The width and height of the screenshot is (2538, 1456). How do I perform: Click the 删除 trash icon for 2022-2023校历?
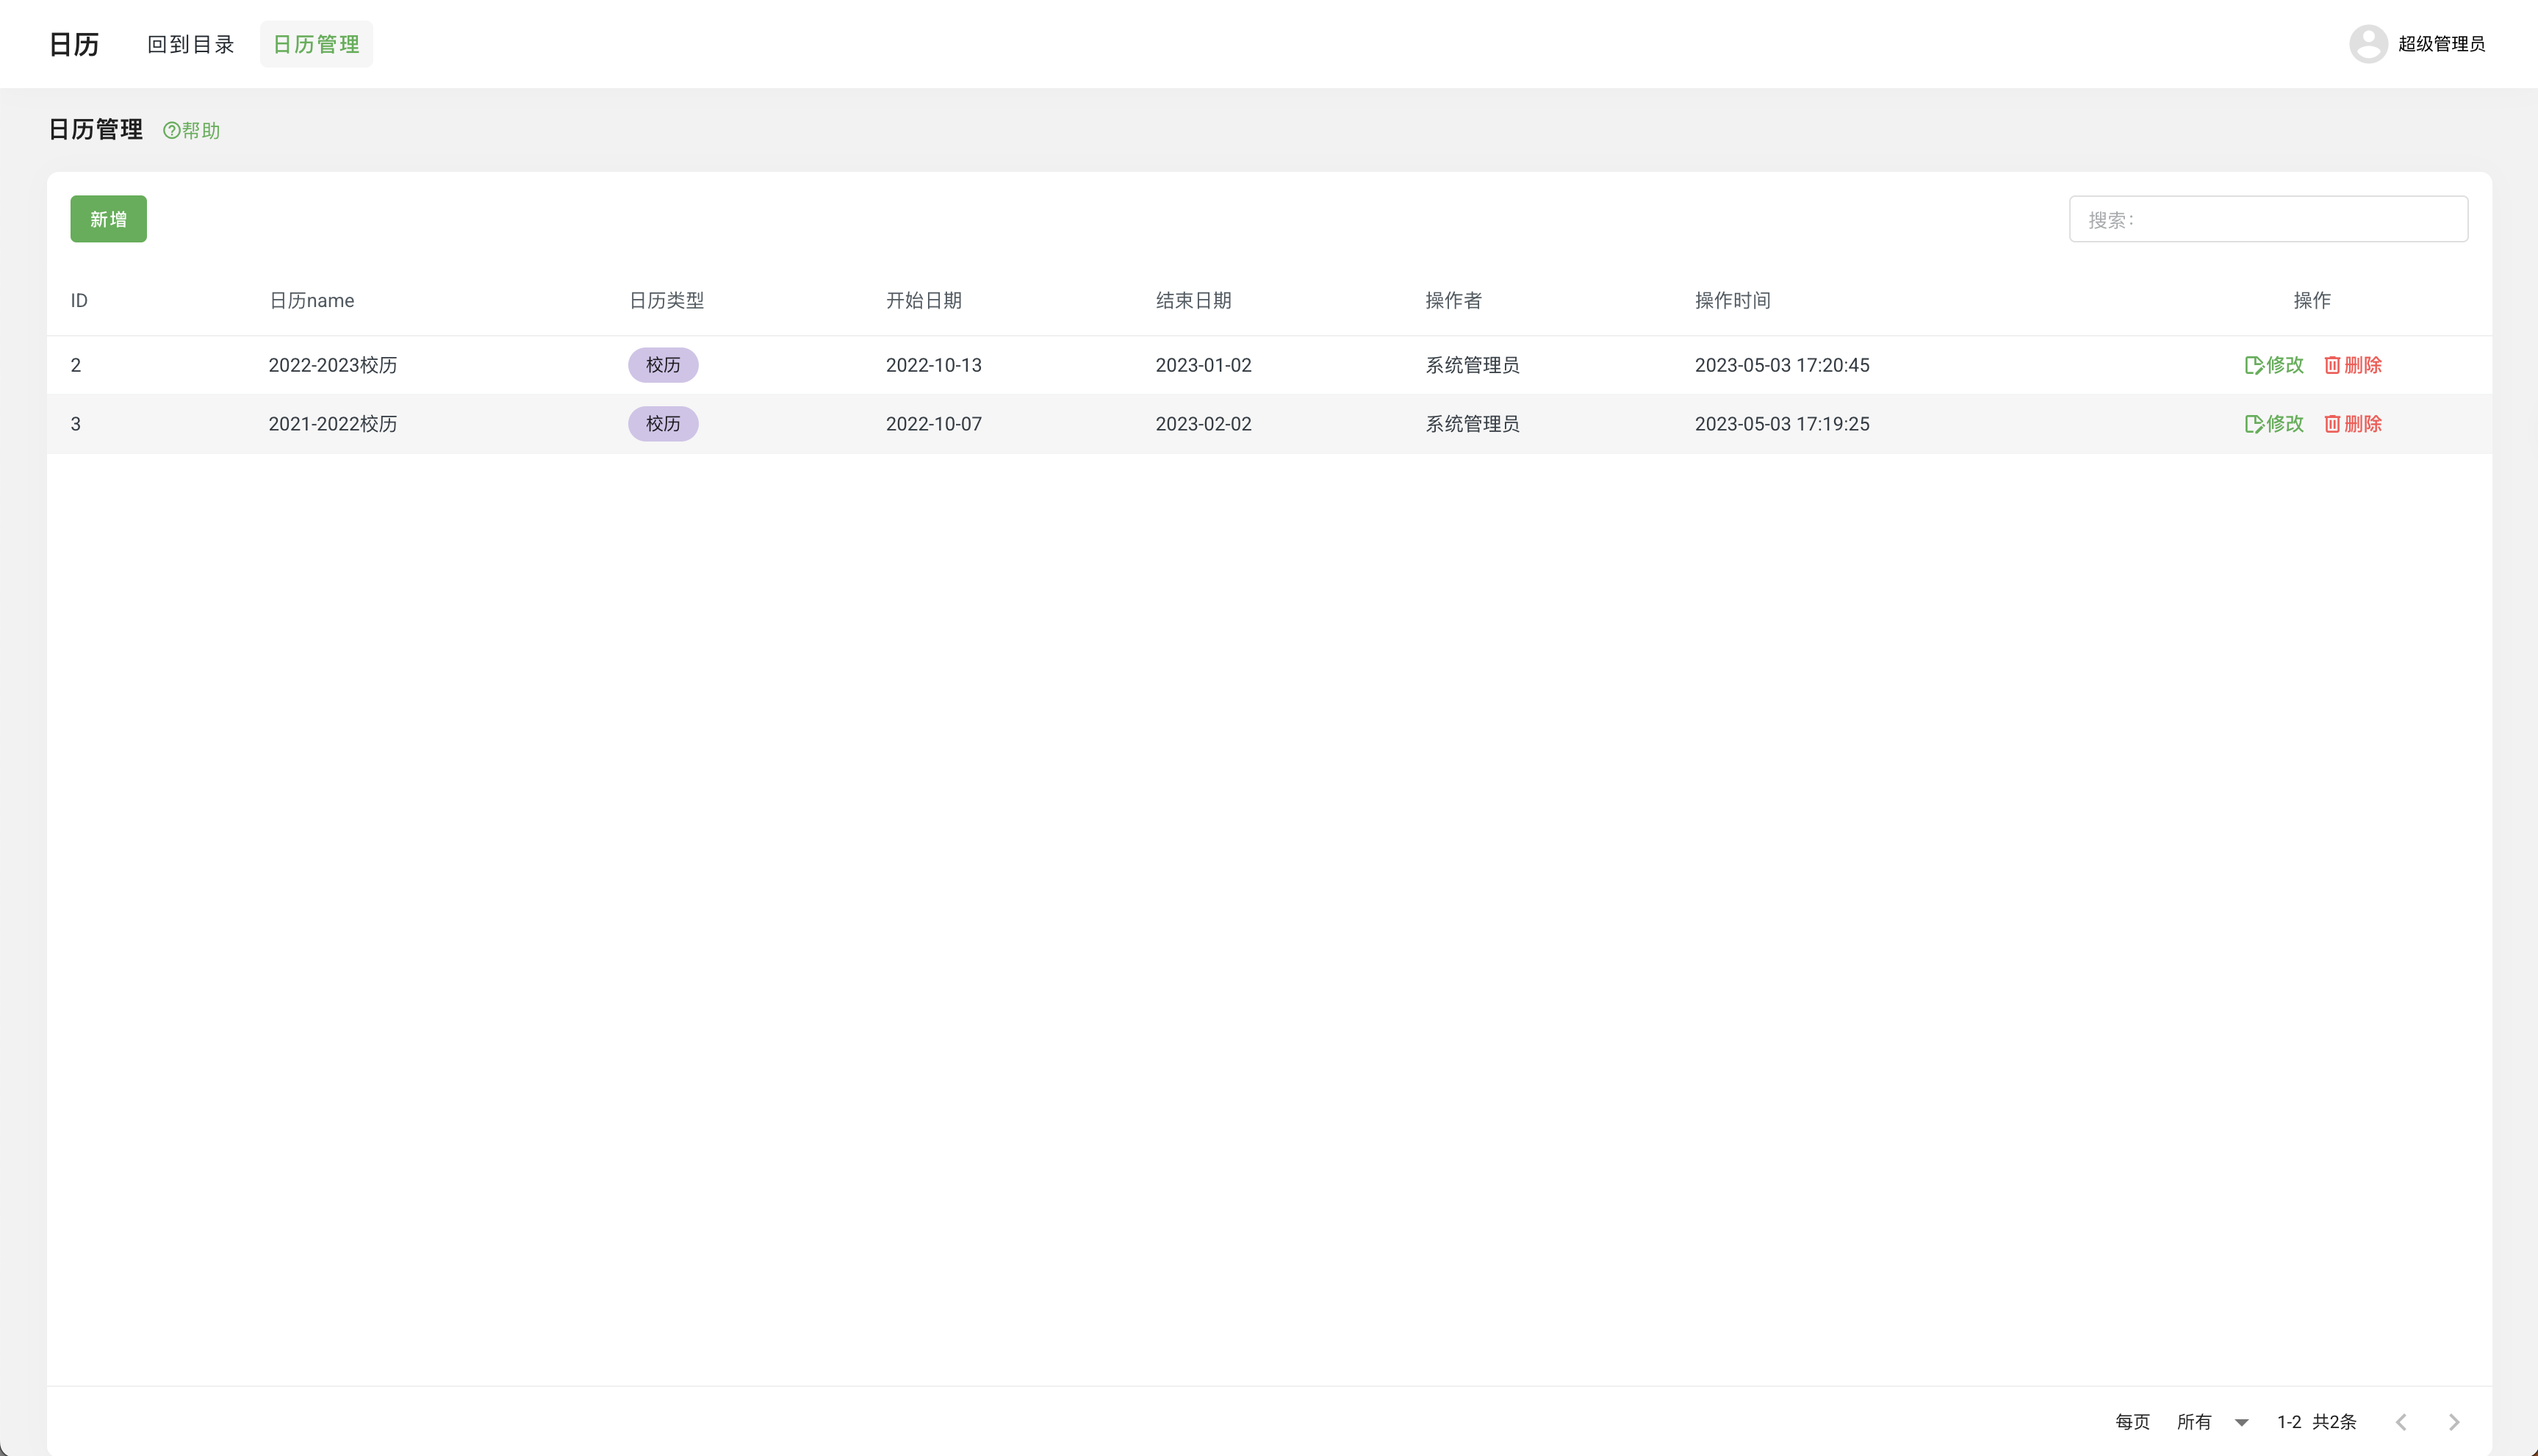[x=2332, y=365]
